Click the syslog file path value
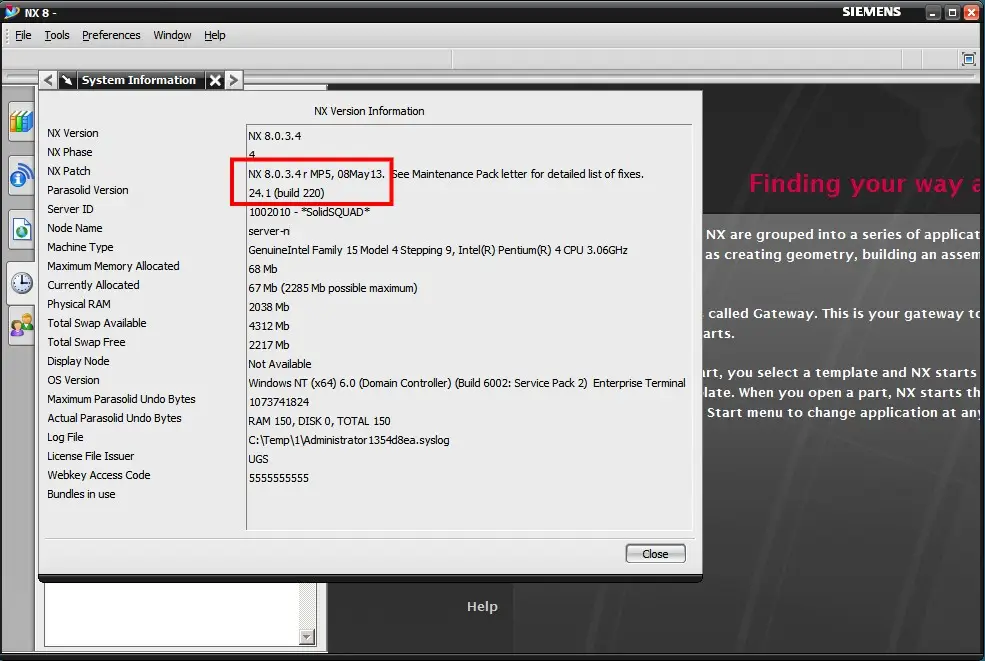 point(349,440)
